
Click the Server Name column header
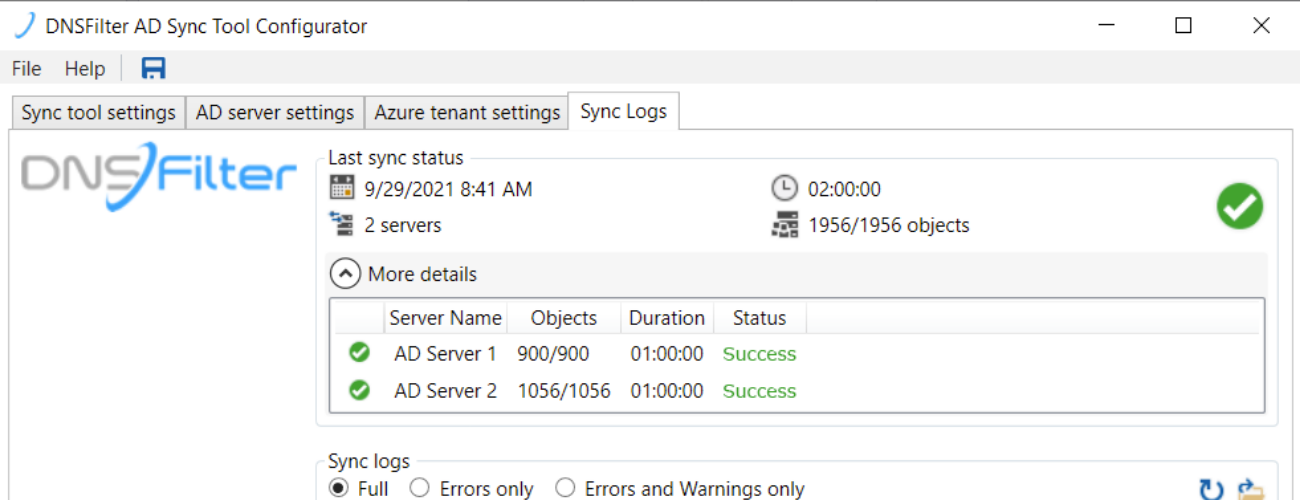coord(445,318)
